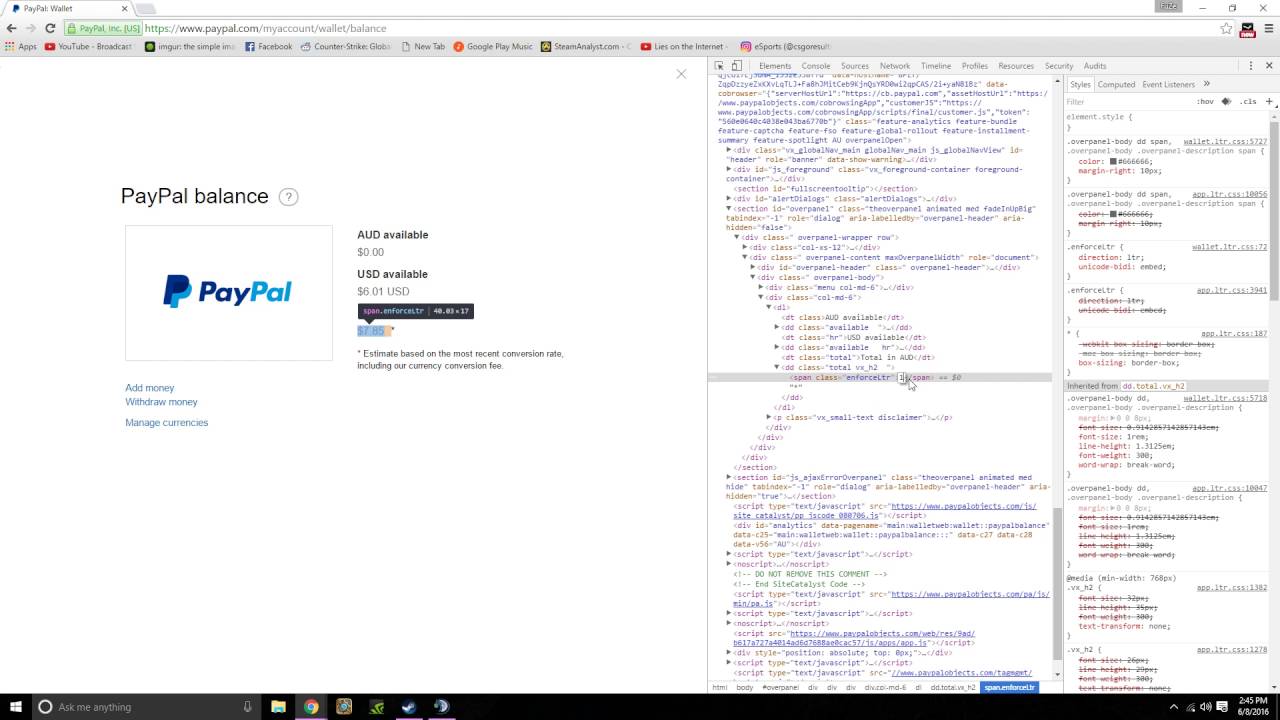Click the Add money link
This screenshot has width=1280, height=720.
(x=150, y=388)
